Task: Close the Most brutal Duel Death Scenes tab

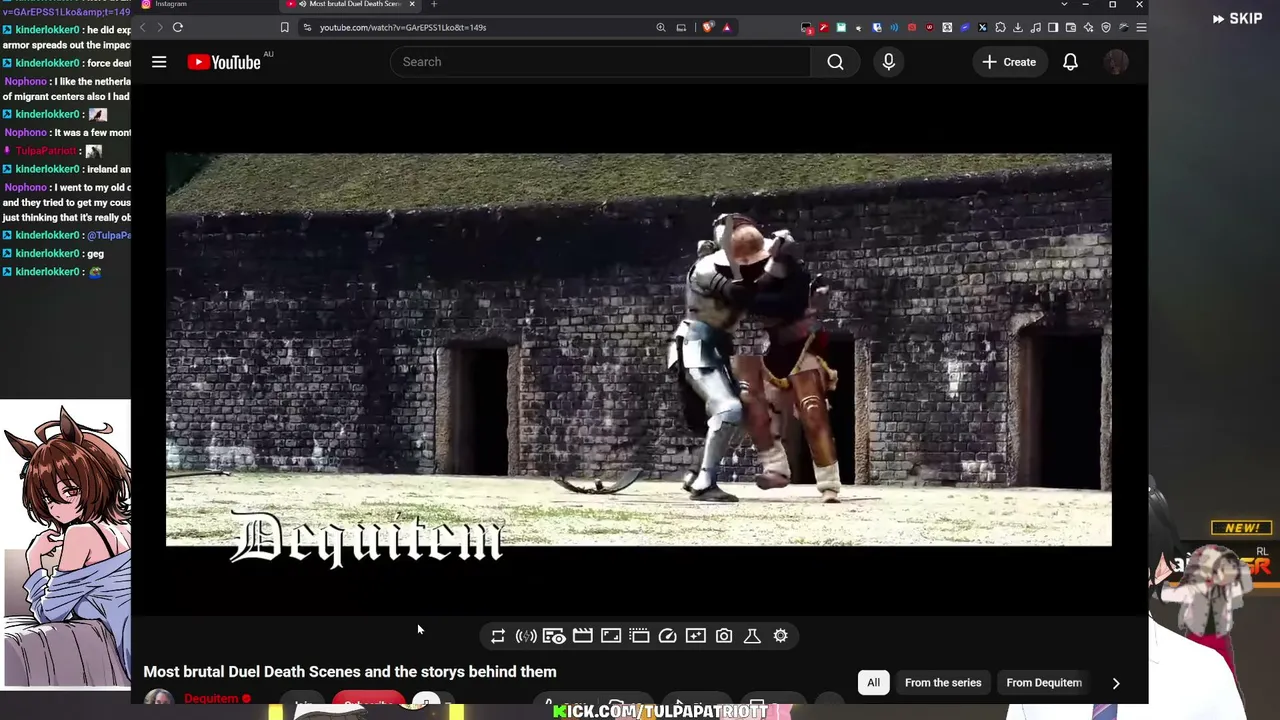Action: coord(412,4)
